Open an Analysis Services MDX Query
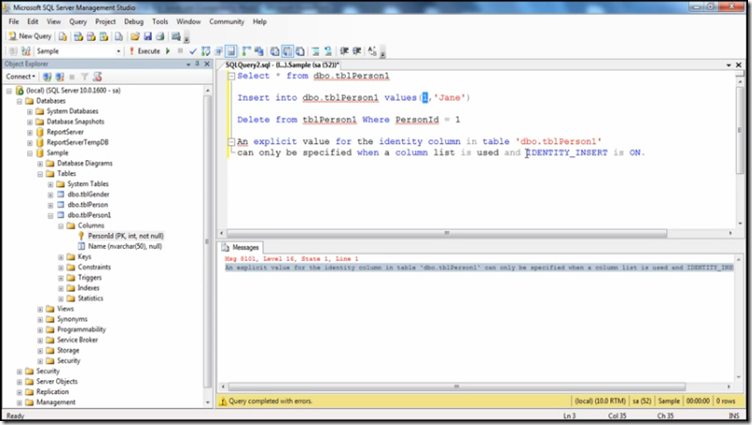 (x=78, y=36)
